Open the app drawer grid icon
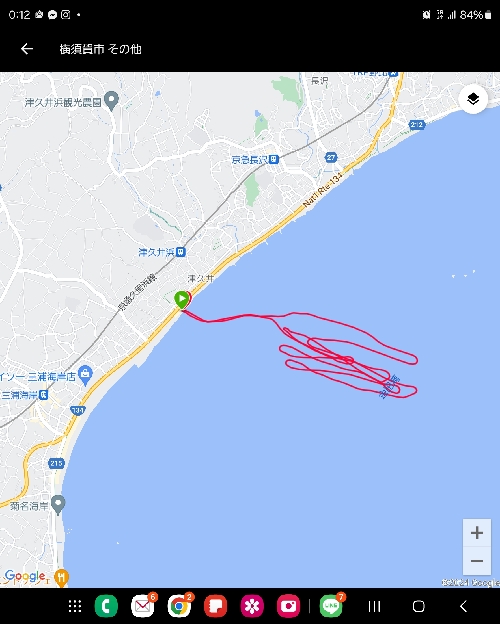Image resolution: width=500 pixels, height=624 pixels. (75, 606)
